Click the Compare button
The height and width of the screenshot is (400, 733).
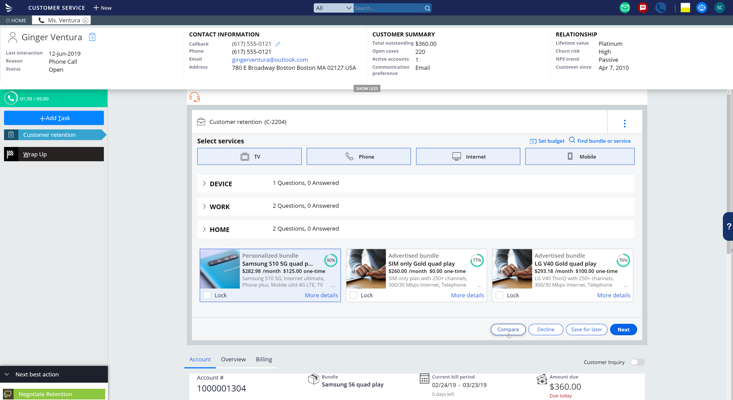(x=508, y=329)
